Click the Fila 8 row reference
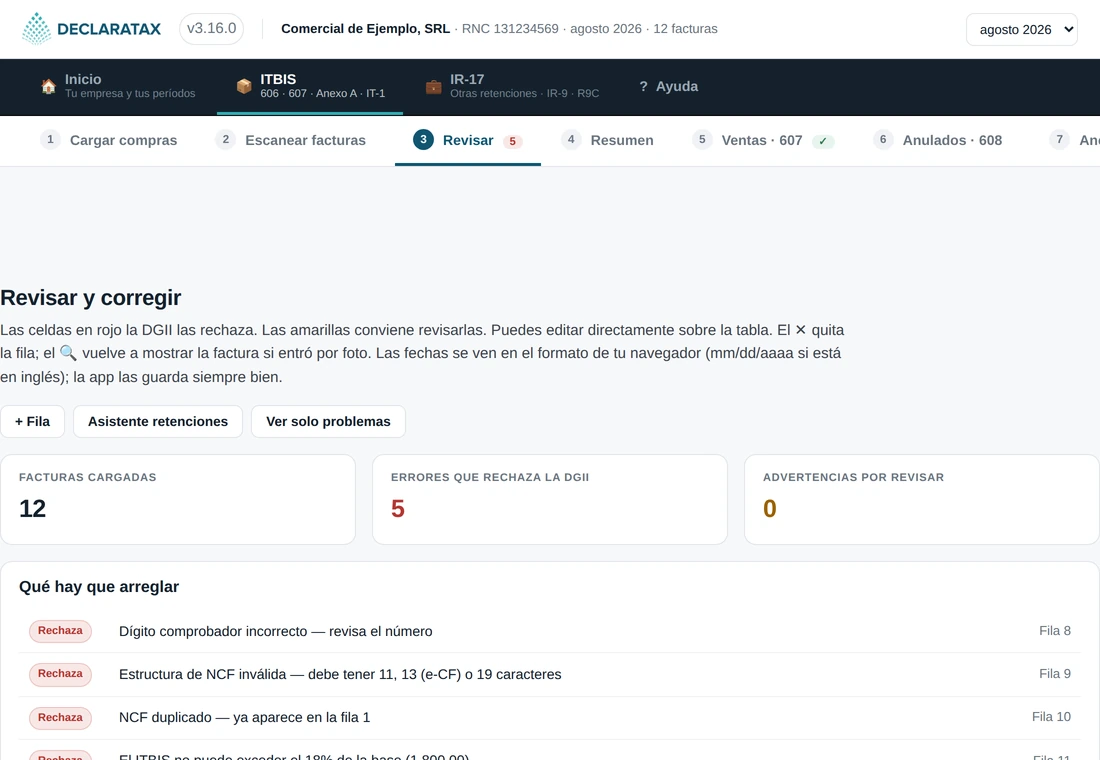Viewport: 1100px width, 760px height. [1054, 631]
